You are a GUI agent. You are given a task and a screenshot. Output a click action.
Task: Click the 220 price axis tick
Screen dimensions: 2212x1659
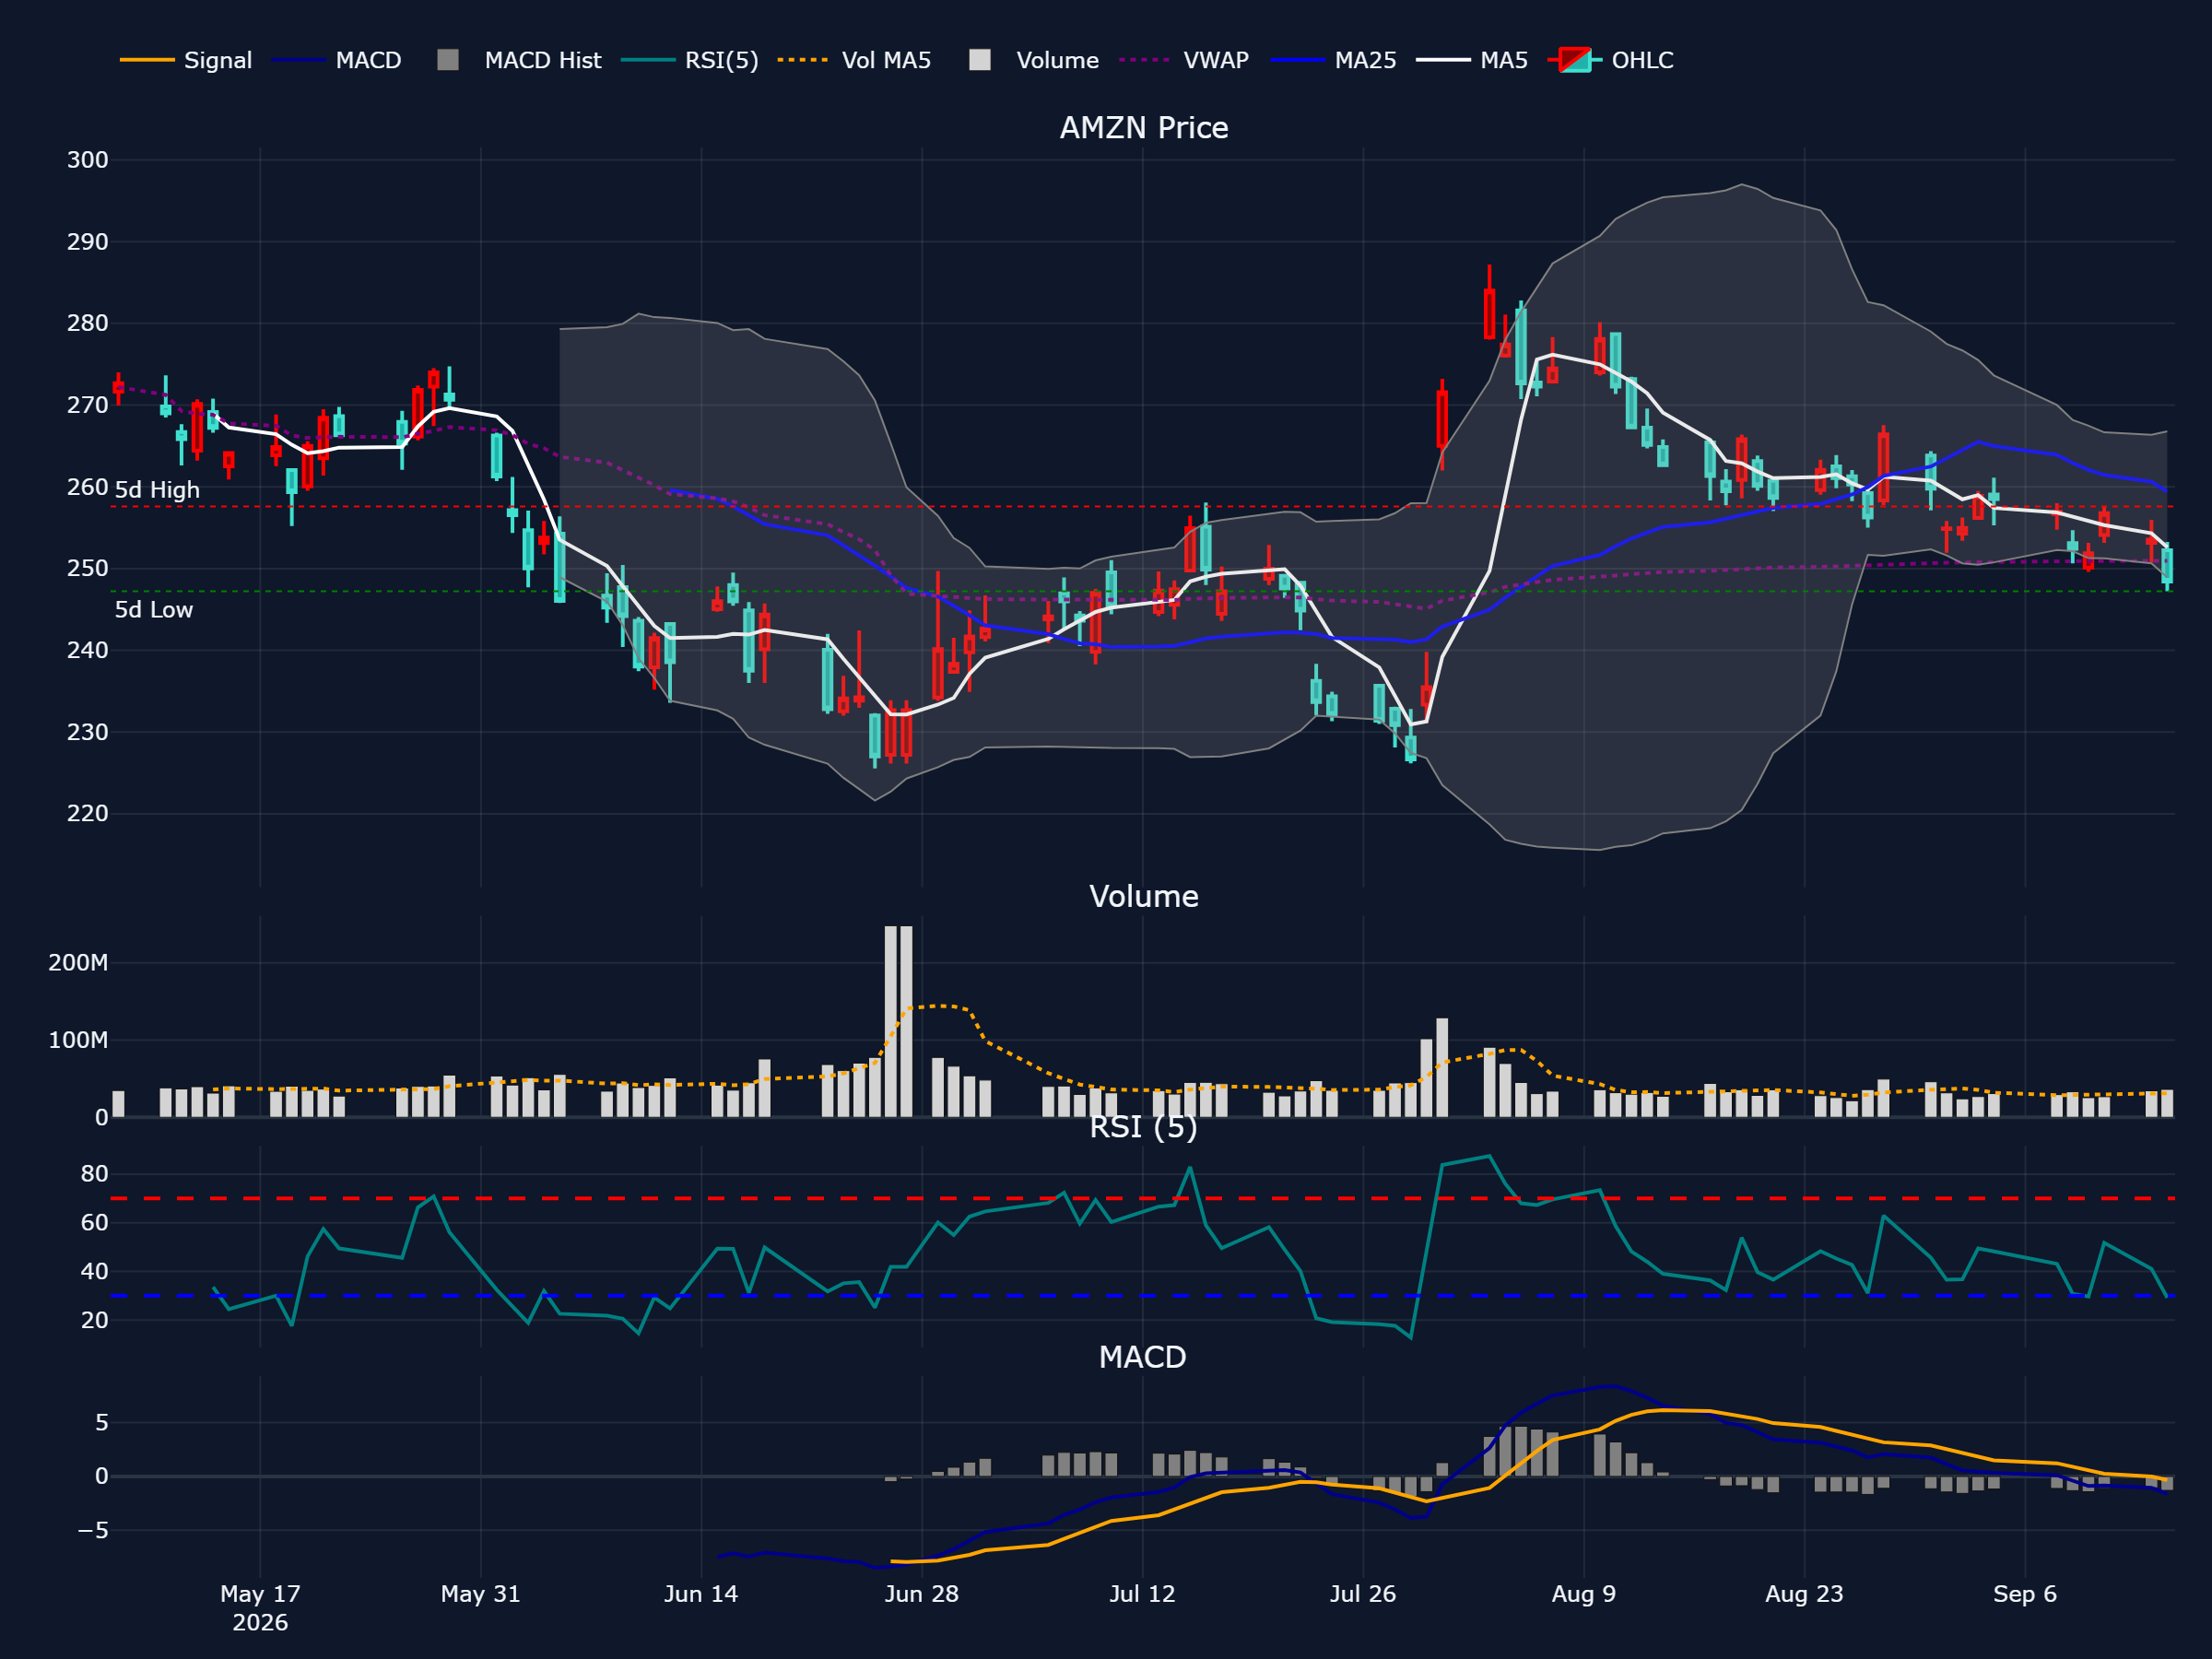point(88,813)
